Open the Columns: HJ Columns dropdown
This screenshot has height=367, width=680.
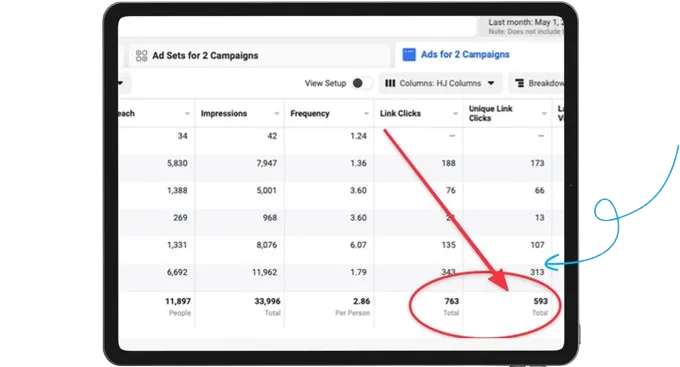440,83
